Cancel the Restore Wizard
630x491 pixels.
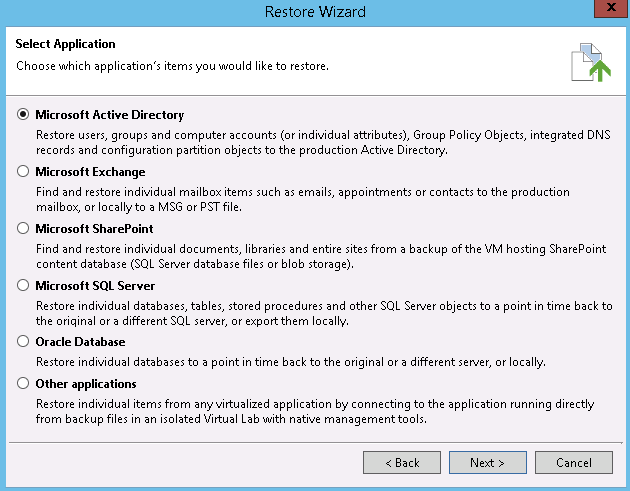pyautogui.click(x=574, y=462)
